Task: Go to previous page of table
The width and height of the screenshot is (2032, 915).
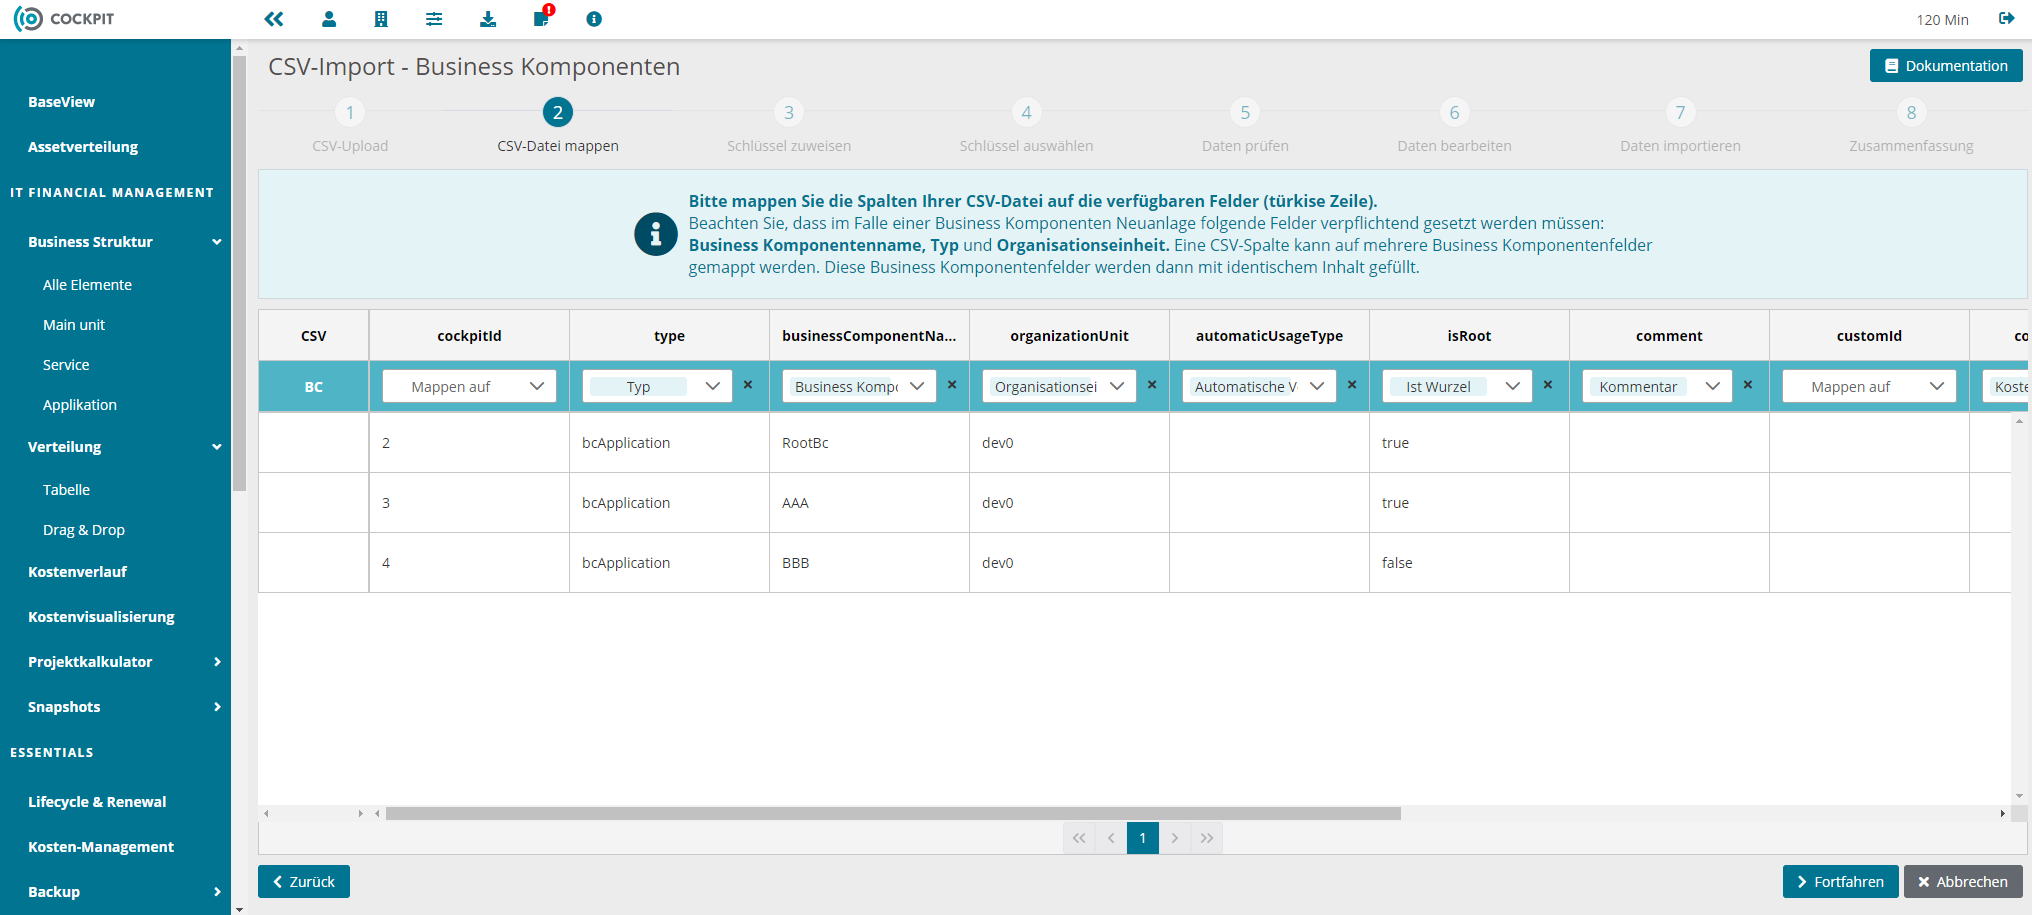Action: 1111,838
